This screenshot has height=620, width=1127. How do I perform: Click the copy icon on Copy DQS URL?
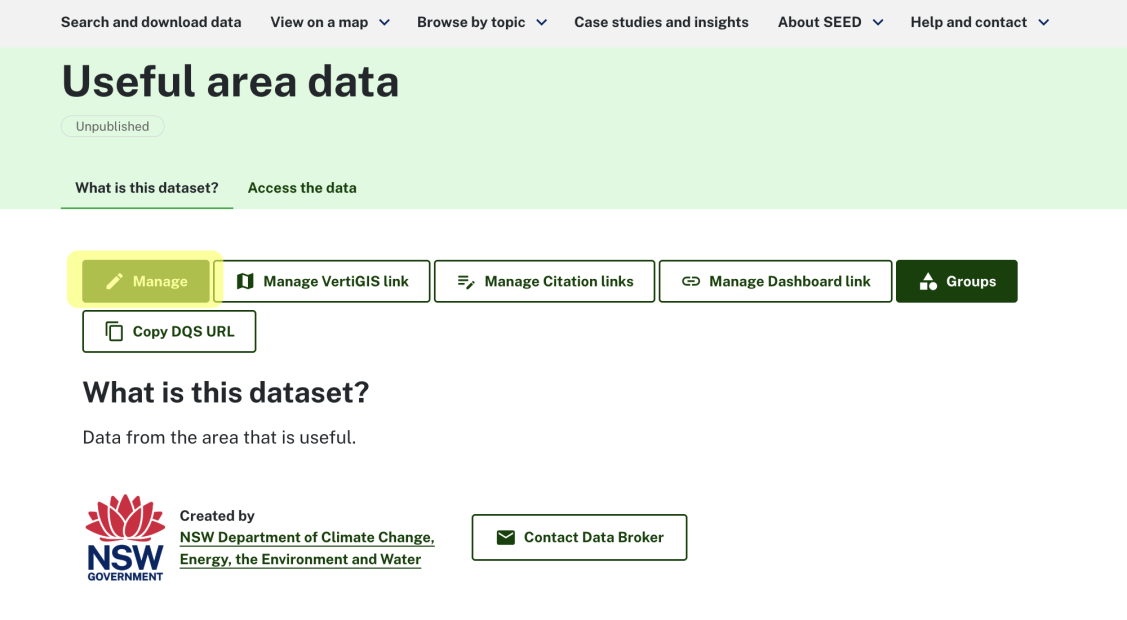coord(114,331)
